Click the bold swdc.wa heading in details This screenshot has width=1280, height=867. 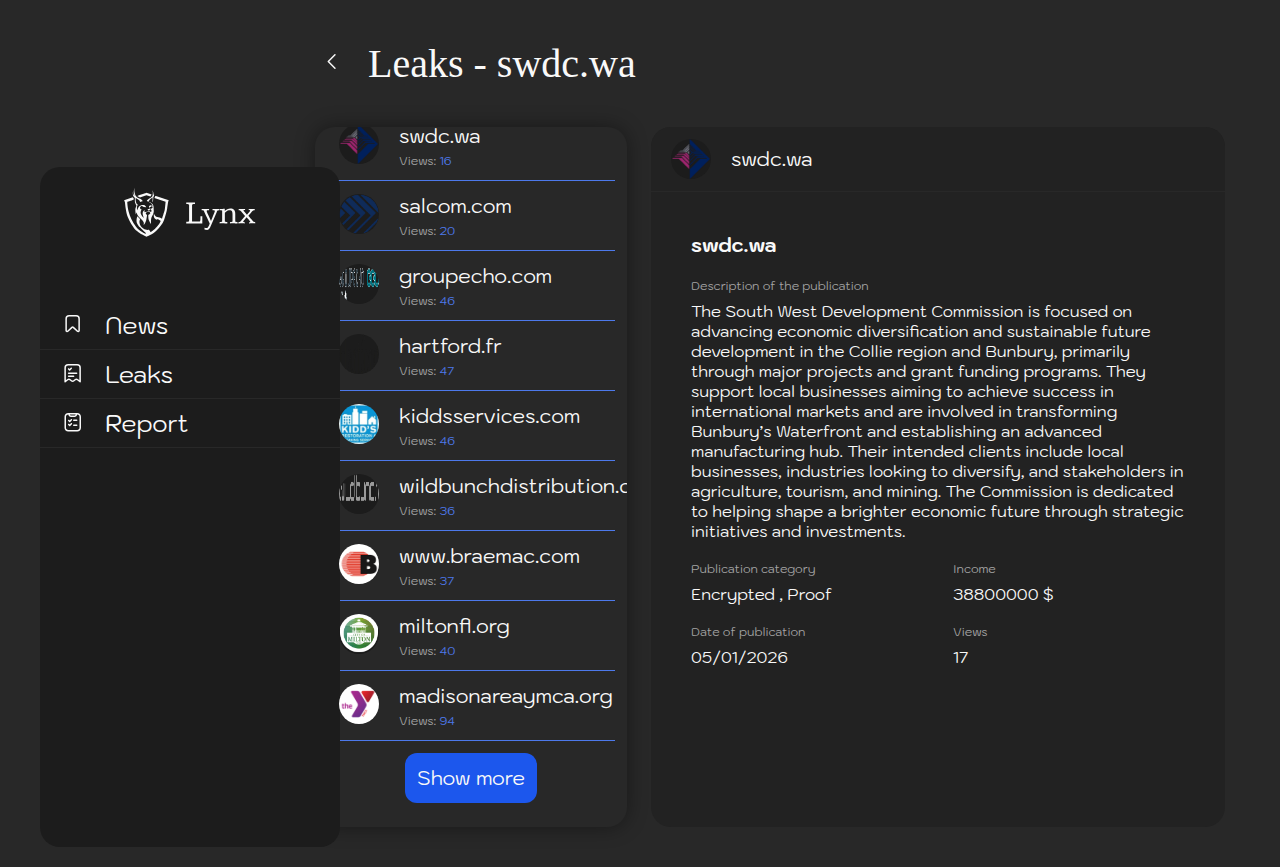[x=733, y=246]
